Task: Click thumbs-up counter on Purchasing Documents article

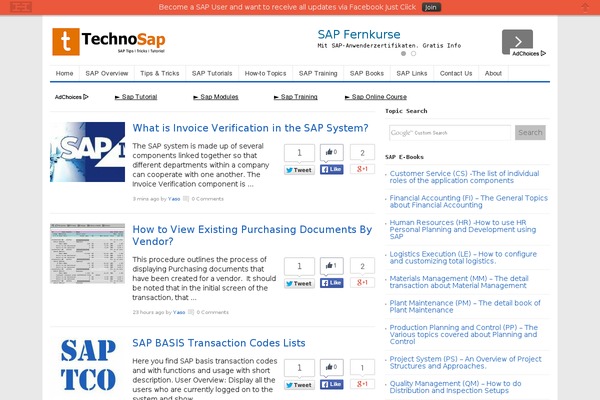Action: click(331, 265)
